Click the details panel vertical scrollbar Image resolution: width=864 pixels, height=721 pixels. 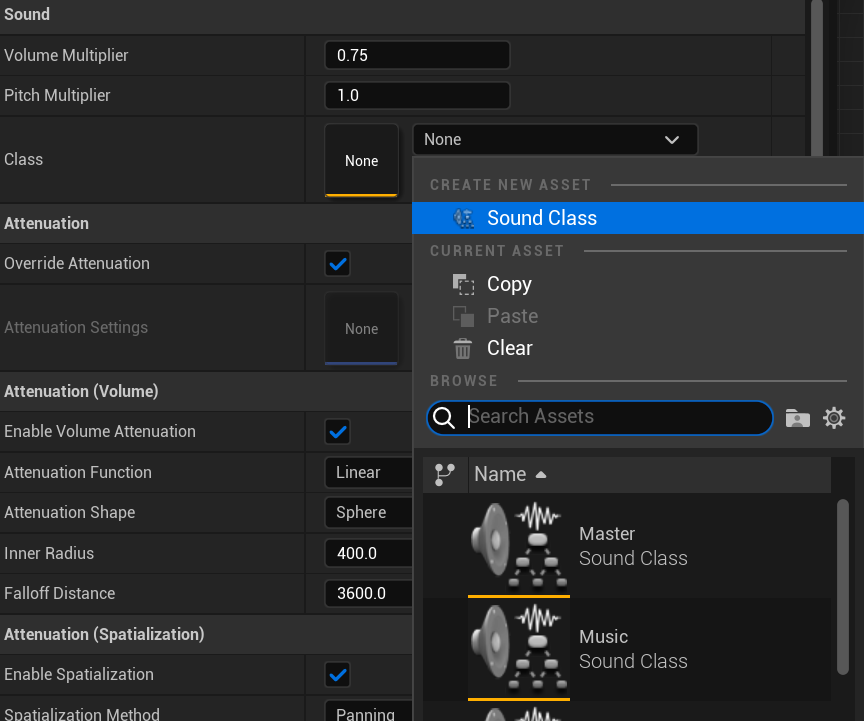tap(817, 77)
